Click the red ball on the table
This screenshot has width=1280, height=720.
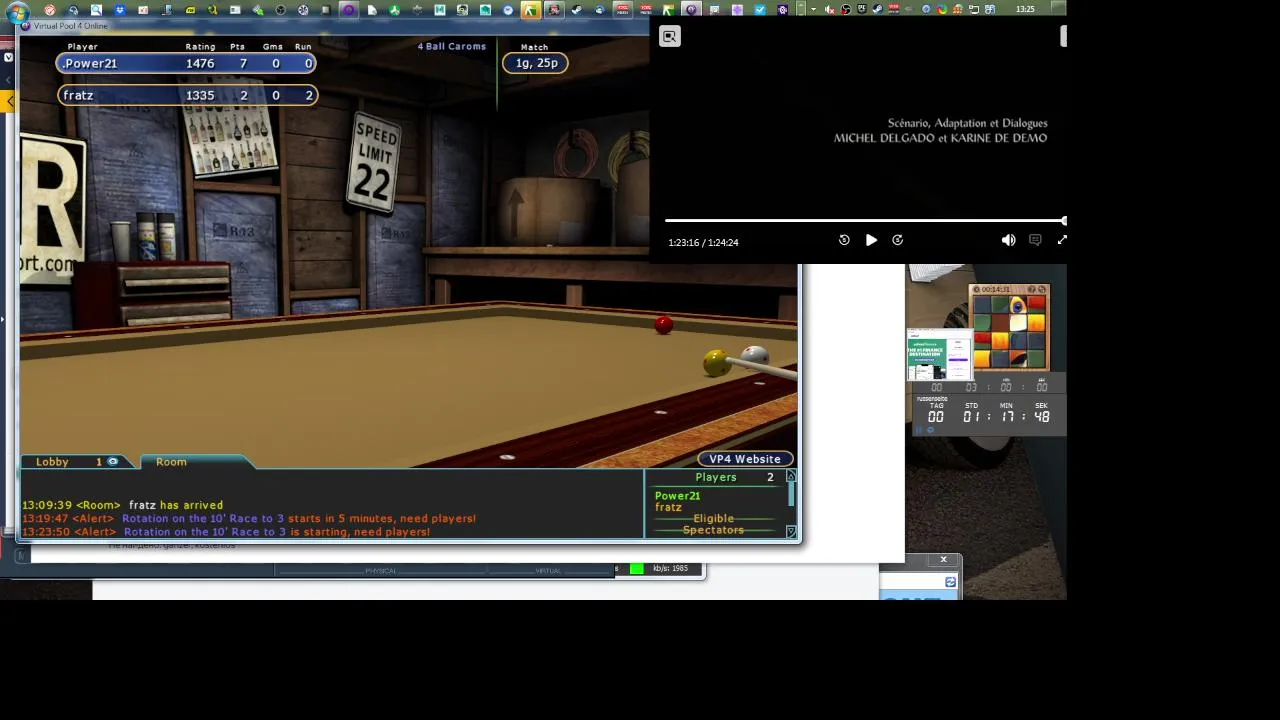click(x=664, y=325)
